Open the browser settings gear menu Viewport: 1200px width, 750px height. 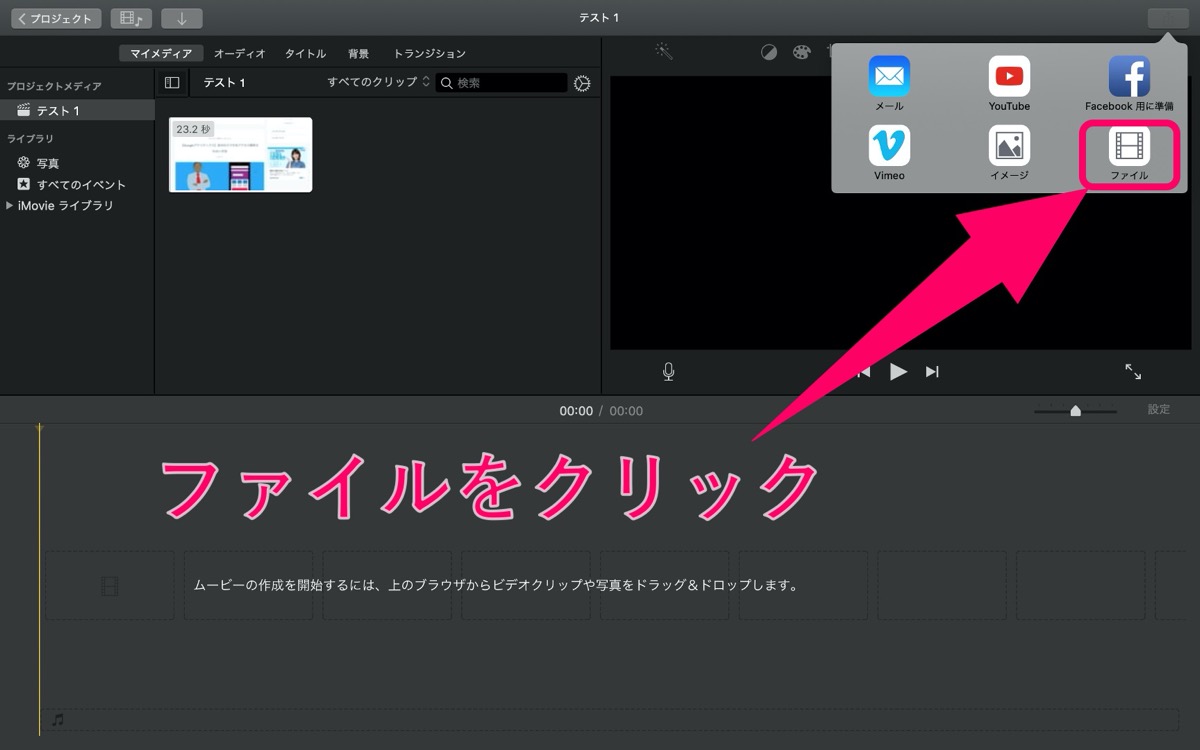pos(582,83)
